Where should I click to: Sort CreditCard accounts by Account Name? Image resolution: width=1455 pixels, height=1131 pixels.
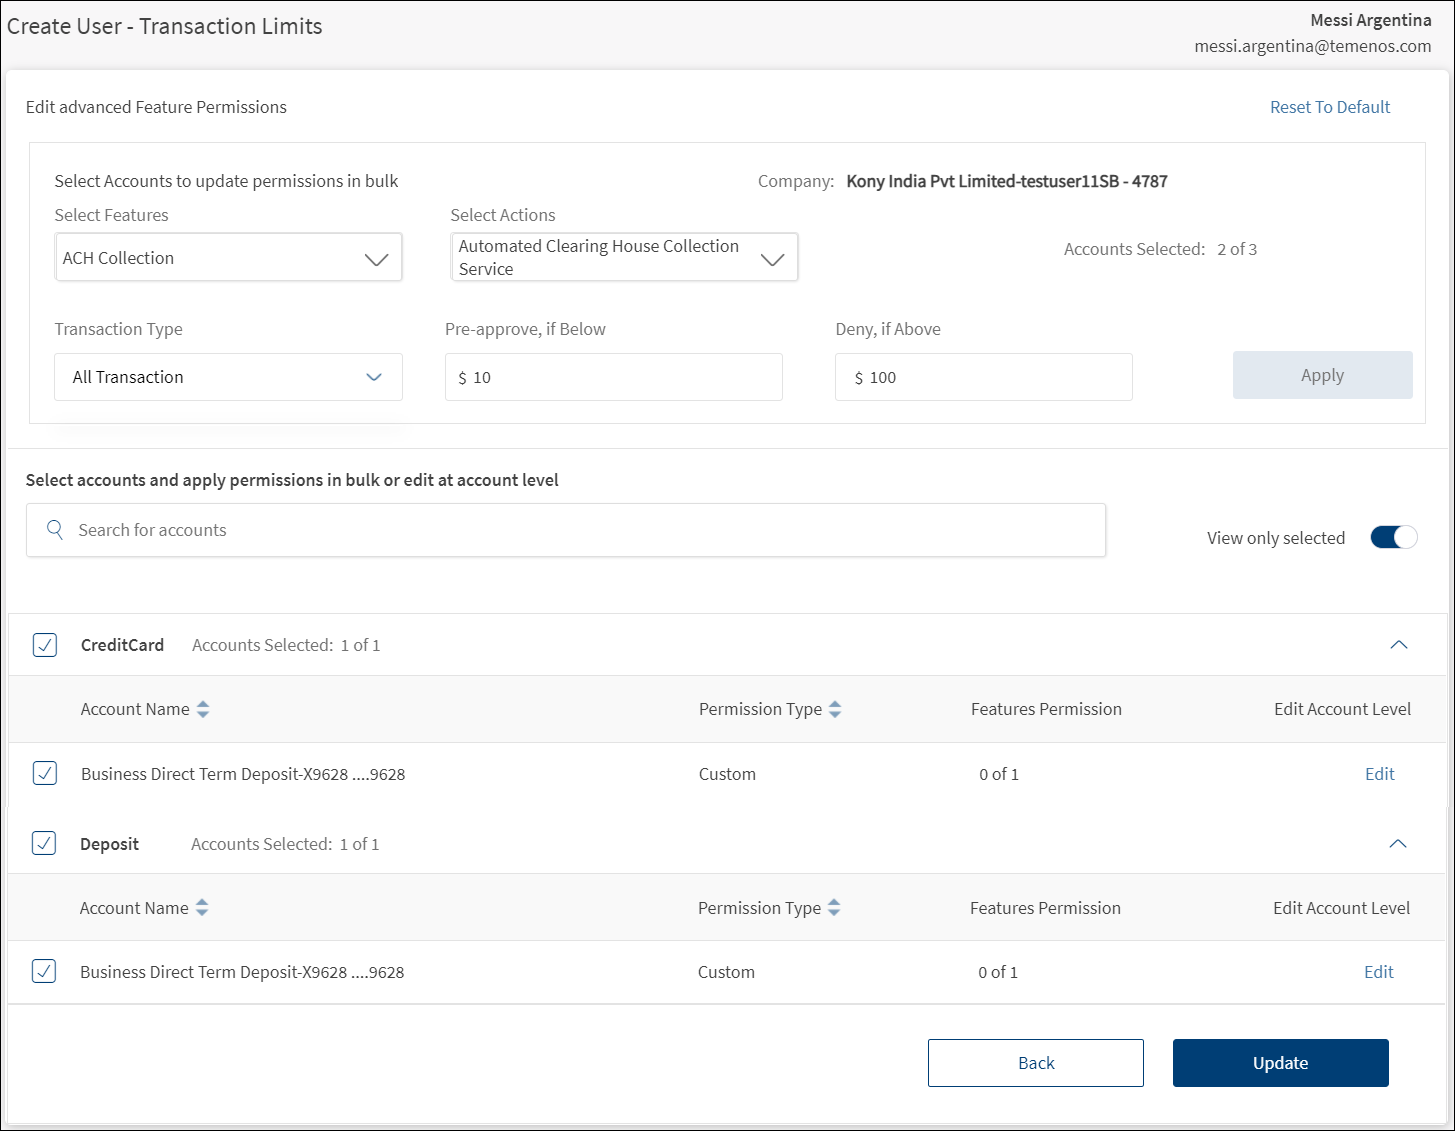(203, 709)
